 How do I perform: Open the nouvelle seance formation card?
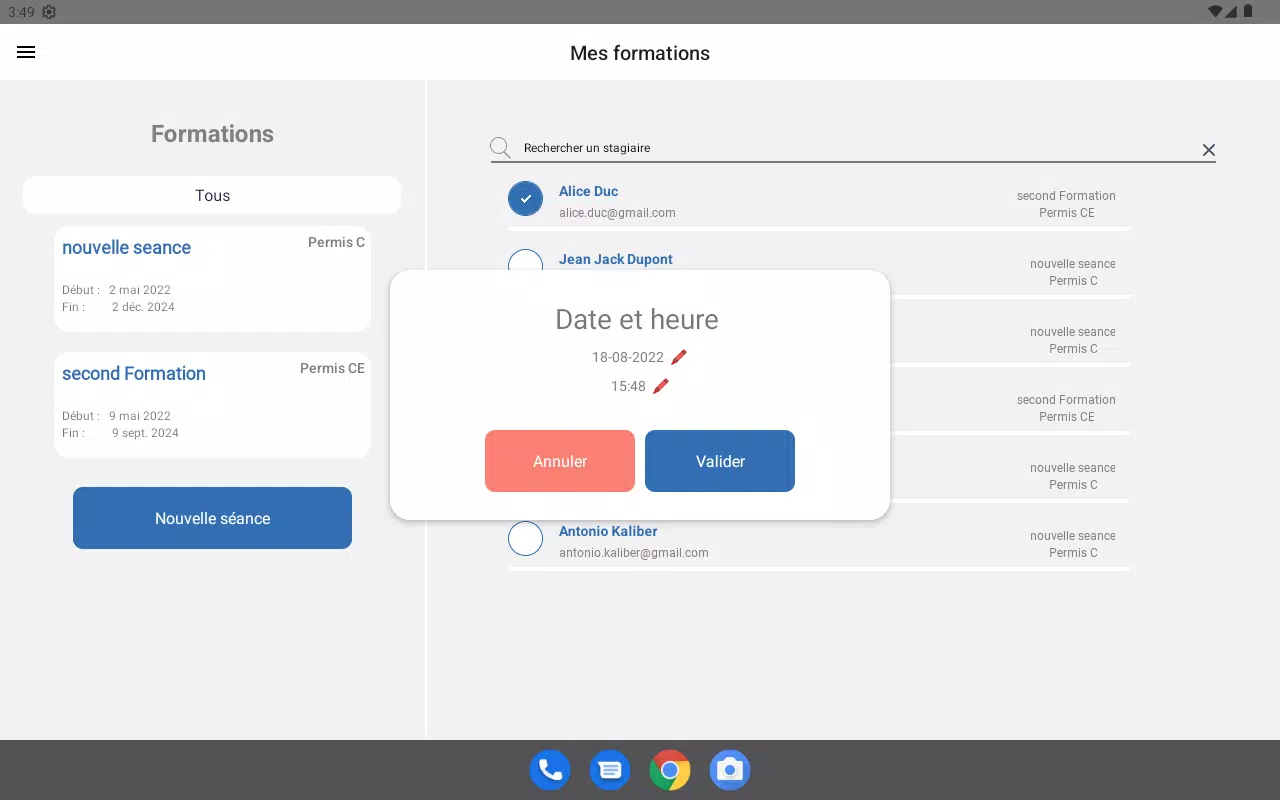[x=212, y=279]
